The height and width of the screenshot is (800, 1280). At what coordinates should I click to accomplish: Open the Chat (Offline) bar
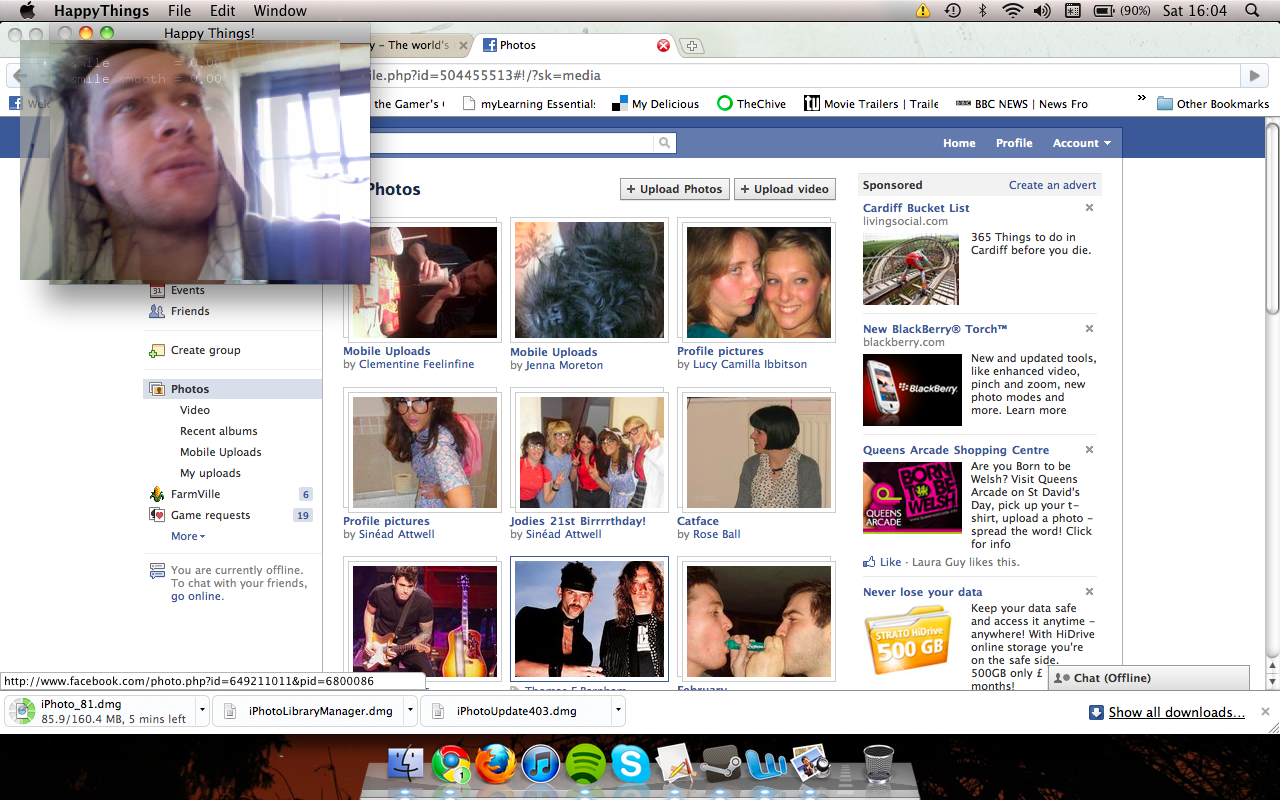1148,678
